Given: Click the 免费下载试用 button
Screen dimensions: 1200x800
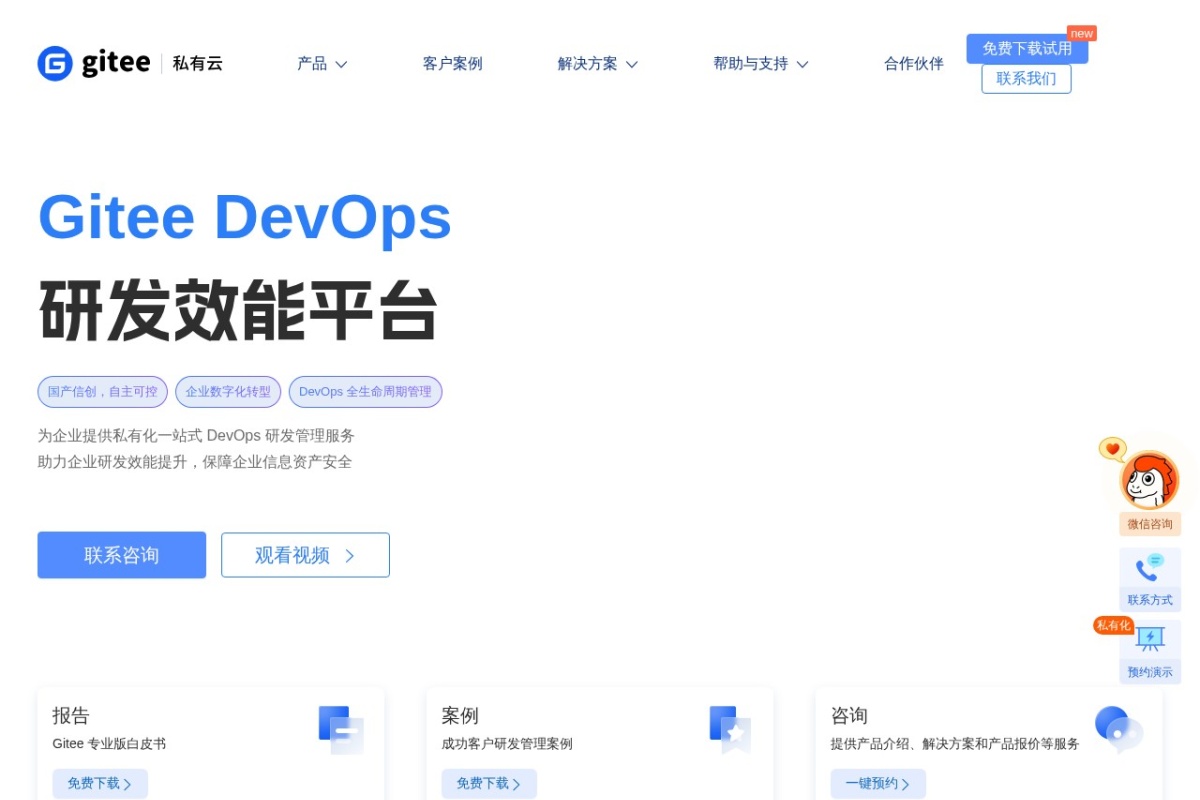Looking at the screenshot, I should tap(1027, 49).
